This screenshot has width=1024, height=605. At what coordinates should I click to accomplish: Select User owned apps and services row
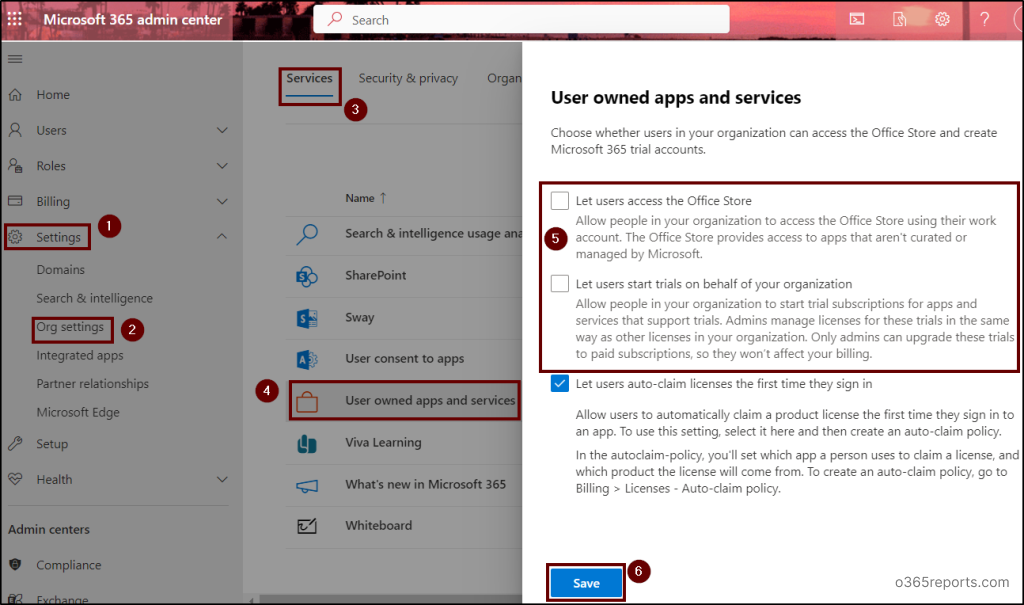tap(405, 401)
